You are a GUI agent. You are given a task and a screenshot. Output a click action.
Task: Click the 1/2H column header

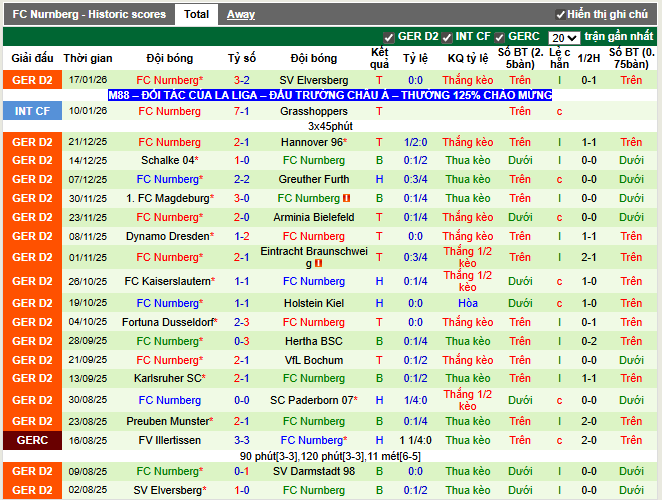589,58
